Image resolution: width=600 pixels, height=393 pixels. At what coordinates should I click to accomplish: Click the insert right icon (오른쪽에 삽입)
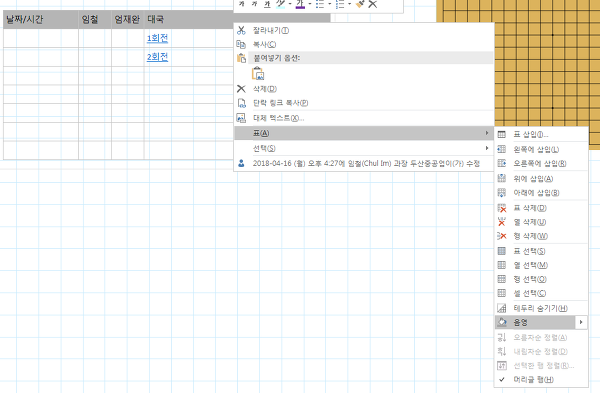pyautogui.click(x=501, y=163)
